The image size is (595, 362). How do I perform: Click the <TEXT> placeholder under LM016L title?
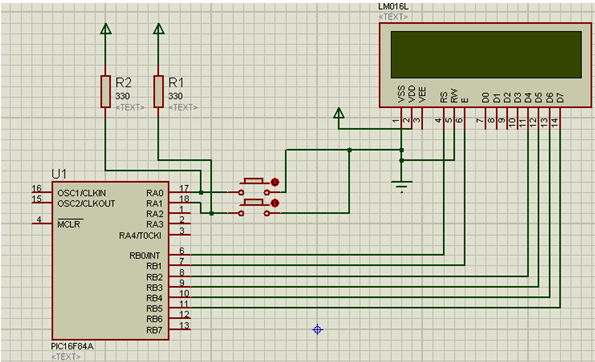(393, 17)
